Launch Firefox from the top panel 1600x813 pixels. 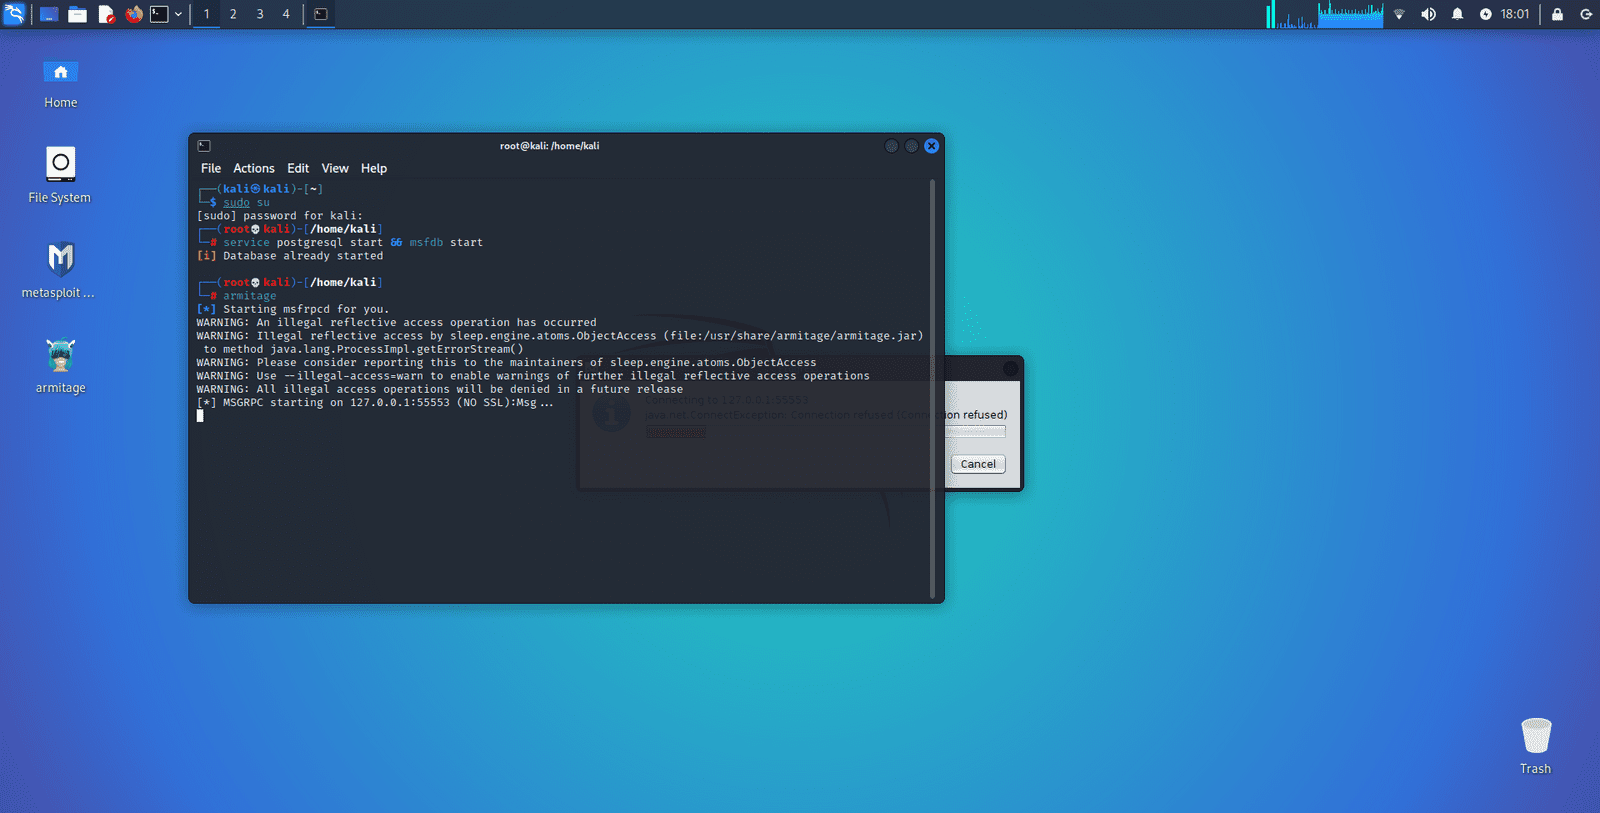pos(134,14)
